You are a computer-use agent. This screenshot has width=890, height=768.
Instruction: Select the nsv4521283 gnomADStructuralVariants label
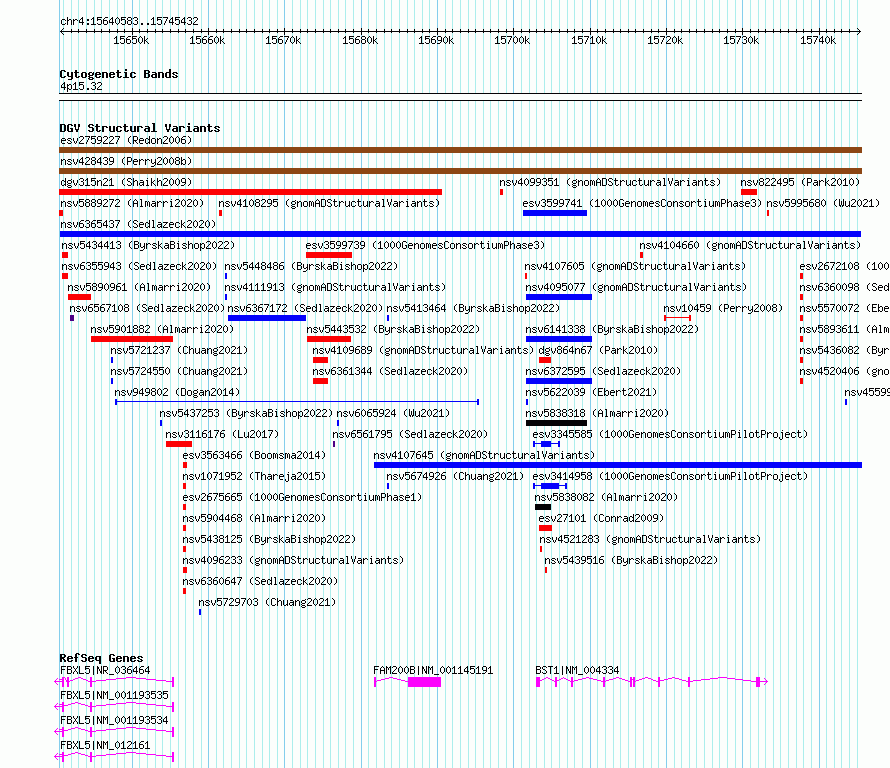tap(650, 539)
